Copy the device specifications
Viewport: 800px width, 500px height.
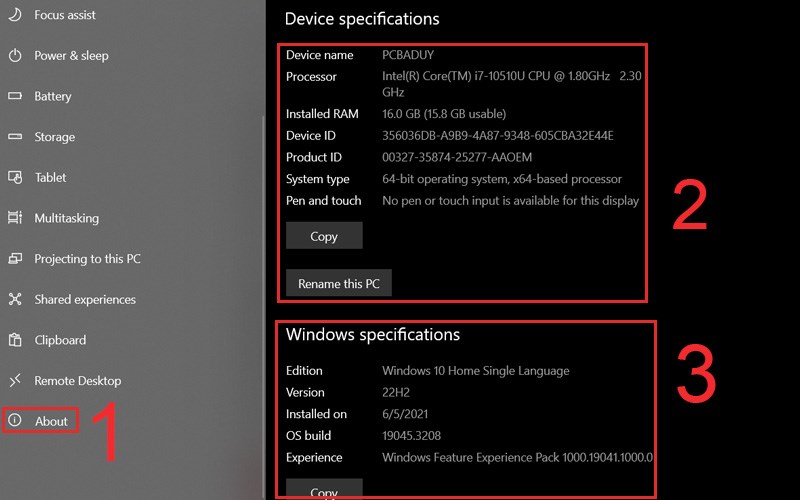pyautogui.click(x=324, y=236)
